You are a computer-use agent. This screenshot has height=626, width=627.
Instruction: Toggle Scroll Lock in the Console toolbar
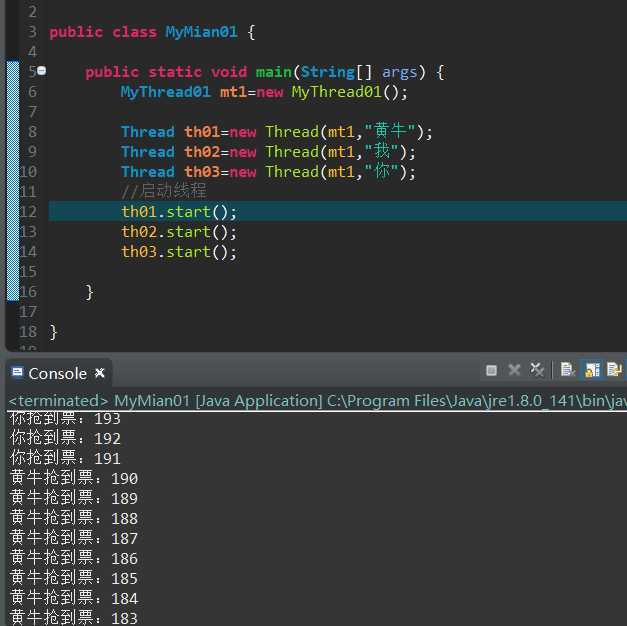(592, 370)
